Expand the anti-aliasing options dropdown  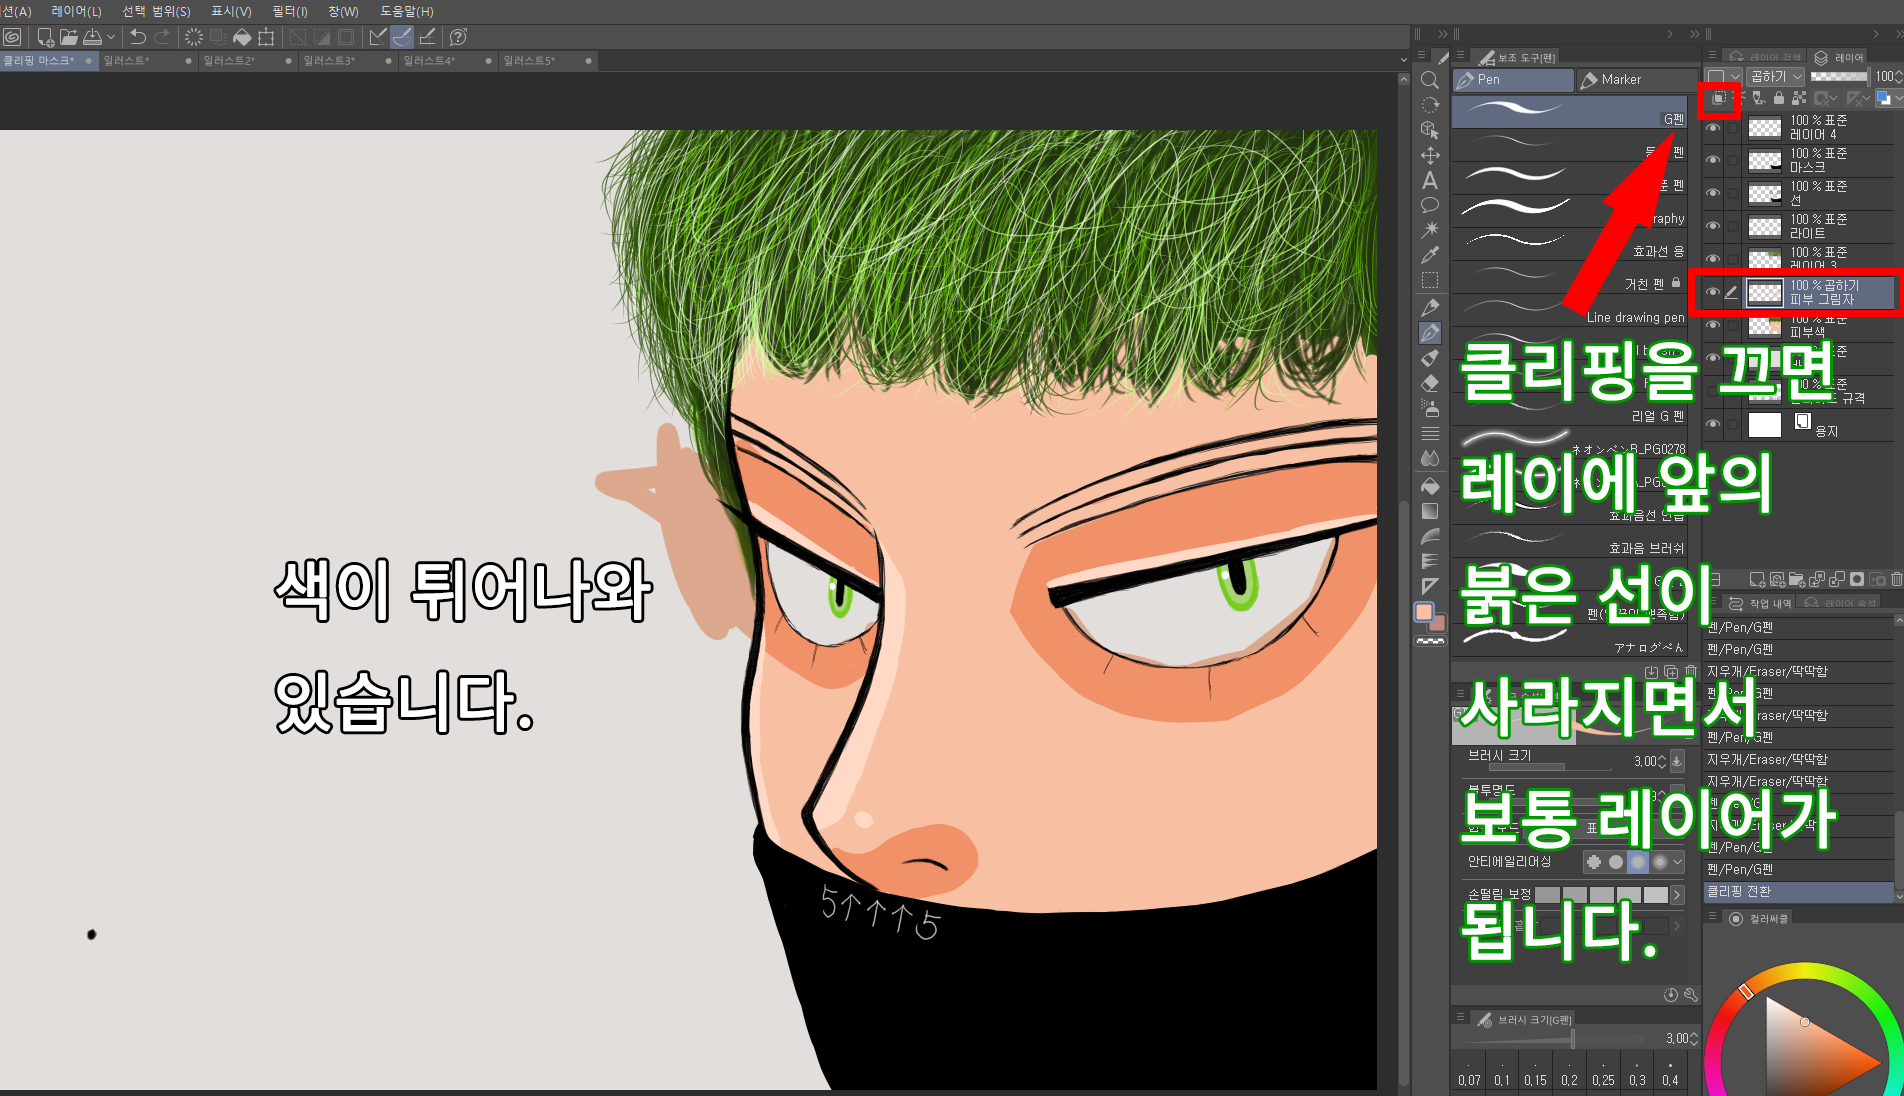pyautogui.click(x=1678, y=861)
